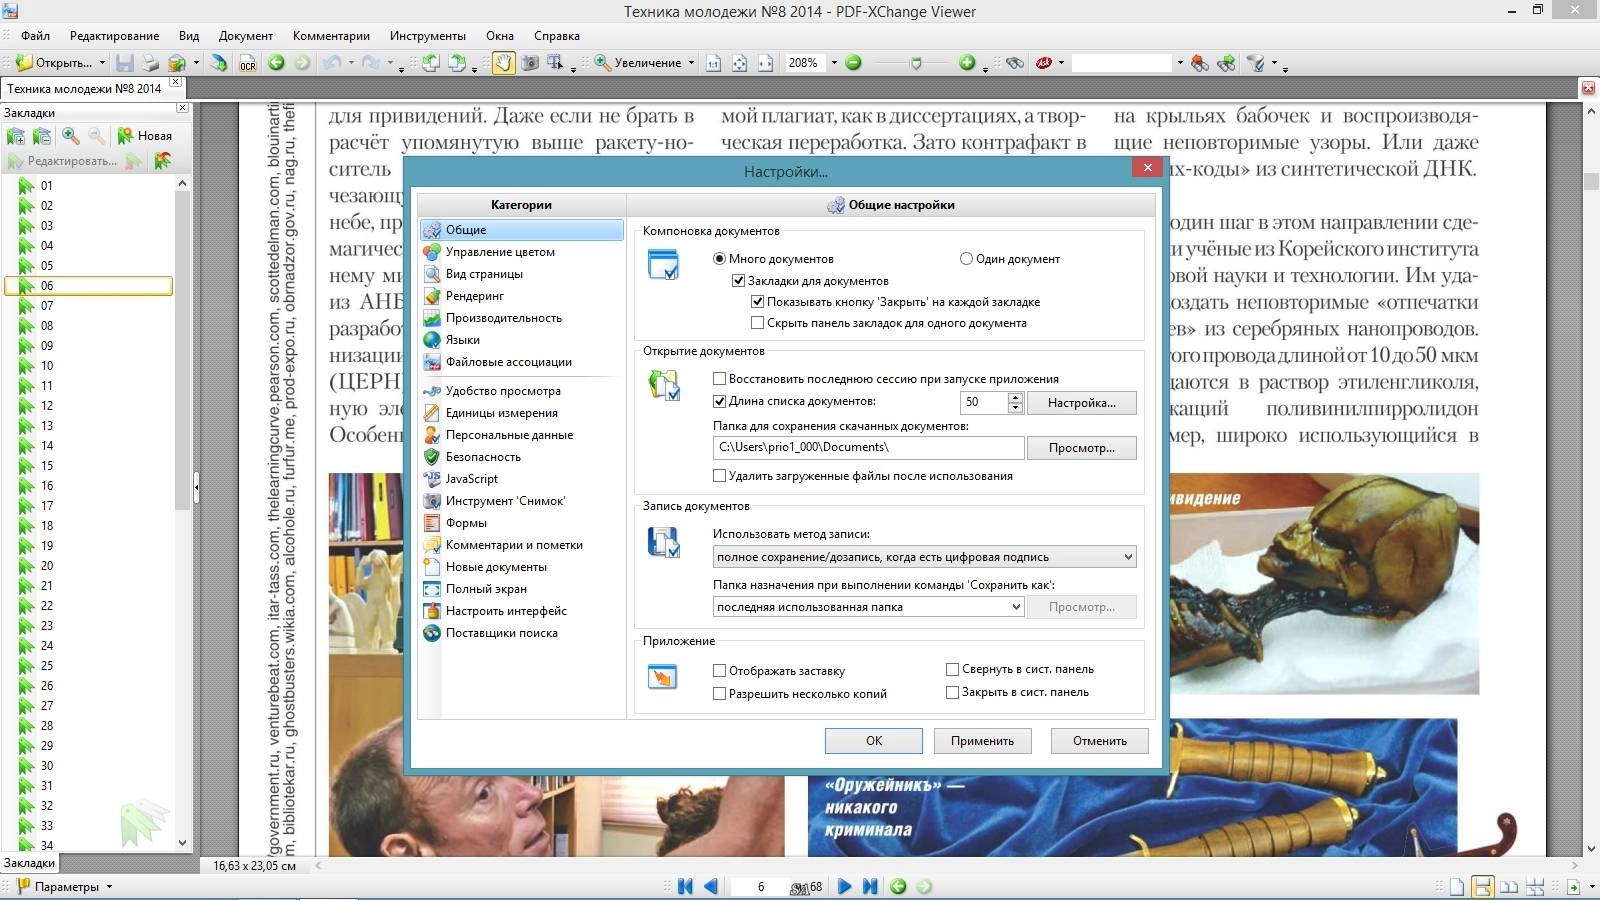Open the 'Открыть...' dropdown arrow
Viewport: 1600px width, 900px height.
pos(102,63)
